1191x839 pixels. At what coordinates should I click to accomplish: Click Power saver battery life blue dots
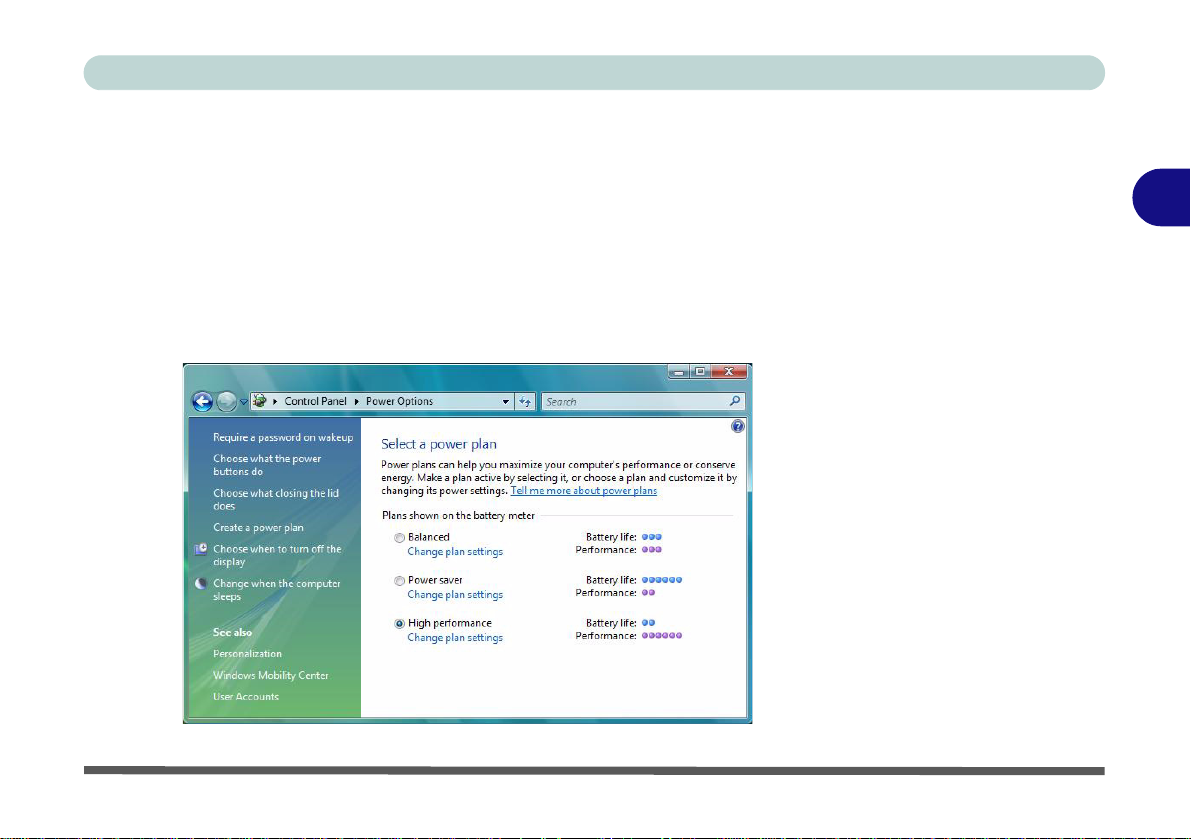[662, 580]
